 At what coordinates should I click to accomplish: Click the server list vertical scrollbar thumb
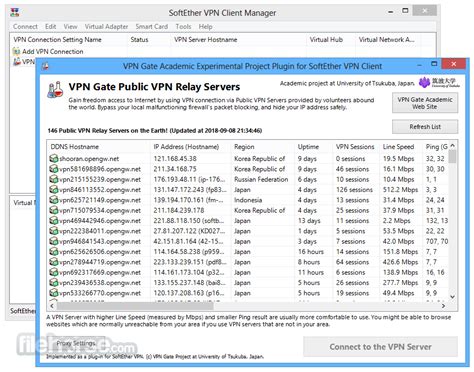(x=452, y=156)
